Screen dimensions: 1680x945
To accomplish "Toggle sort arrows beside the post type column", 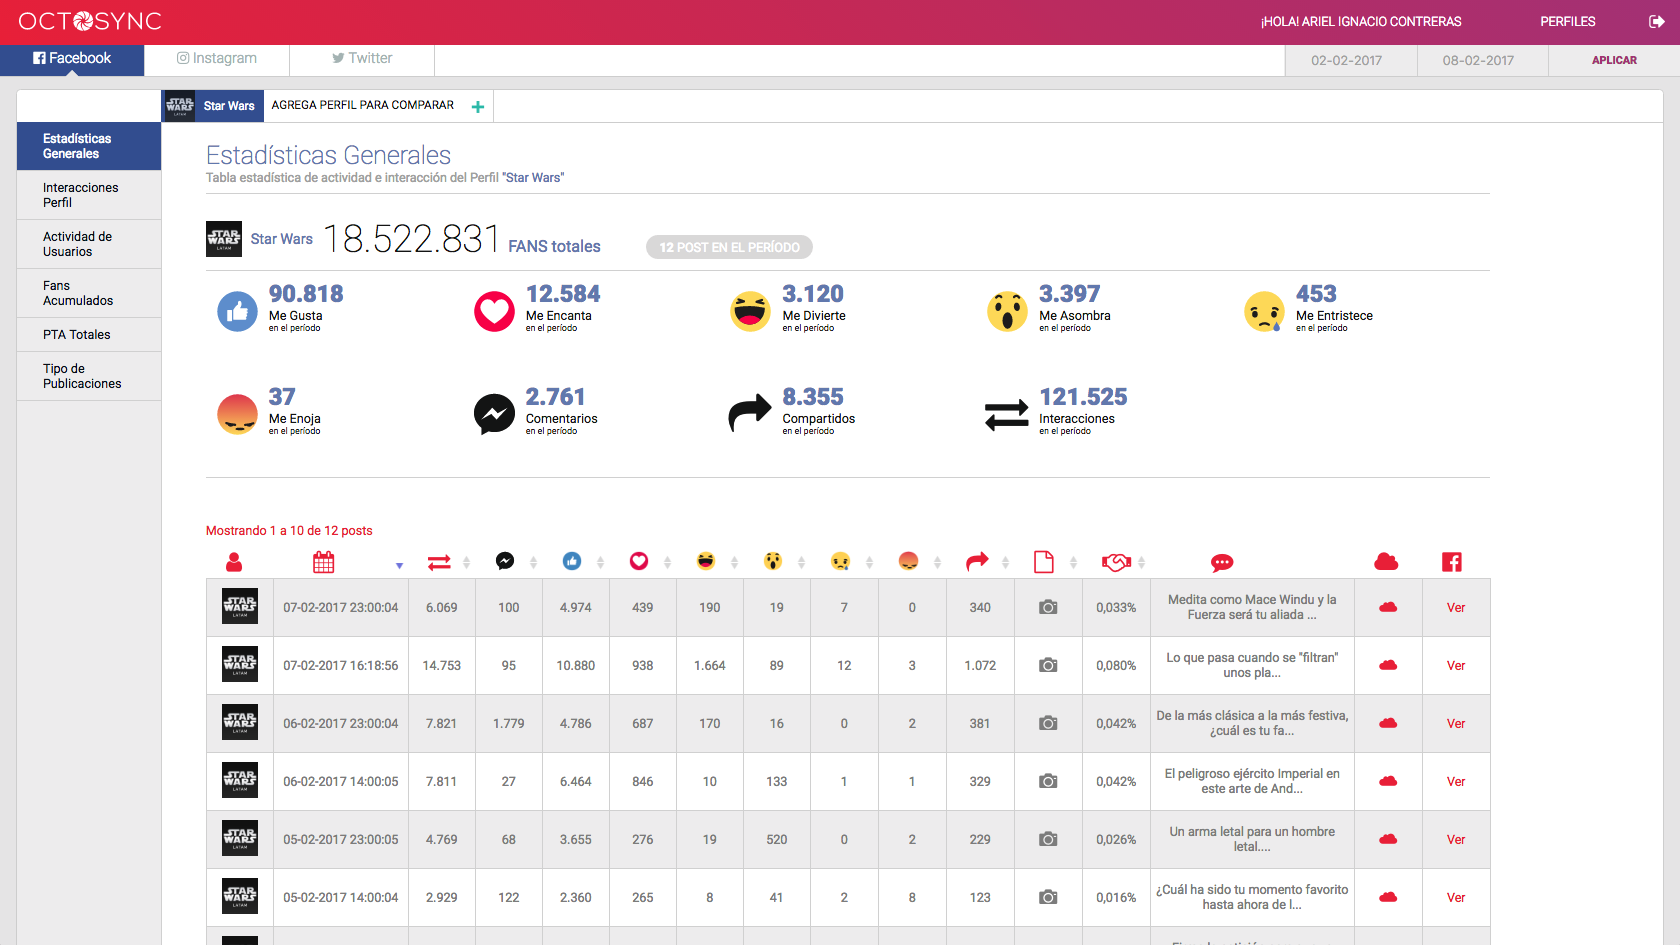I will coord(1073,563).
